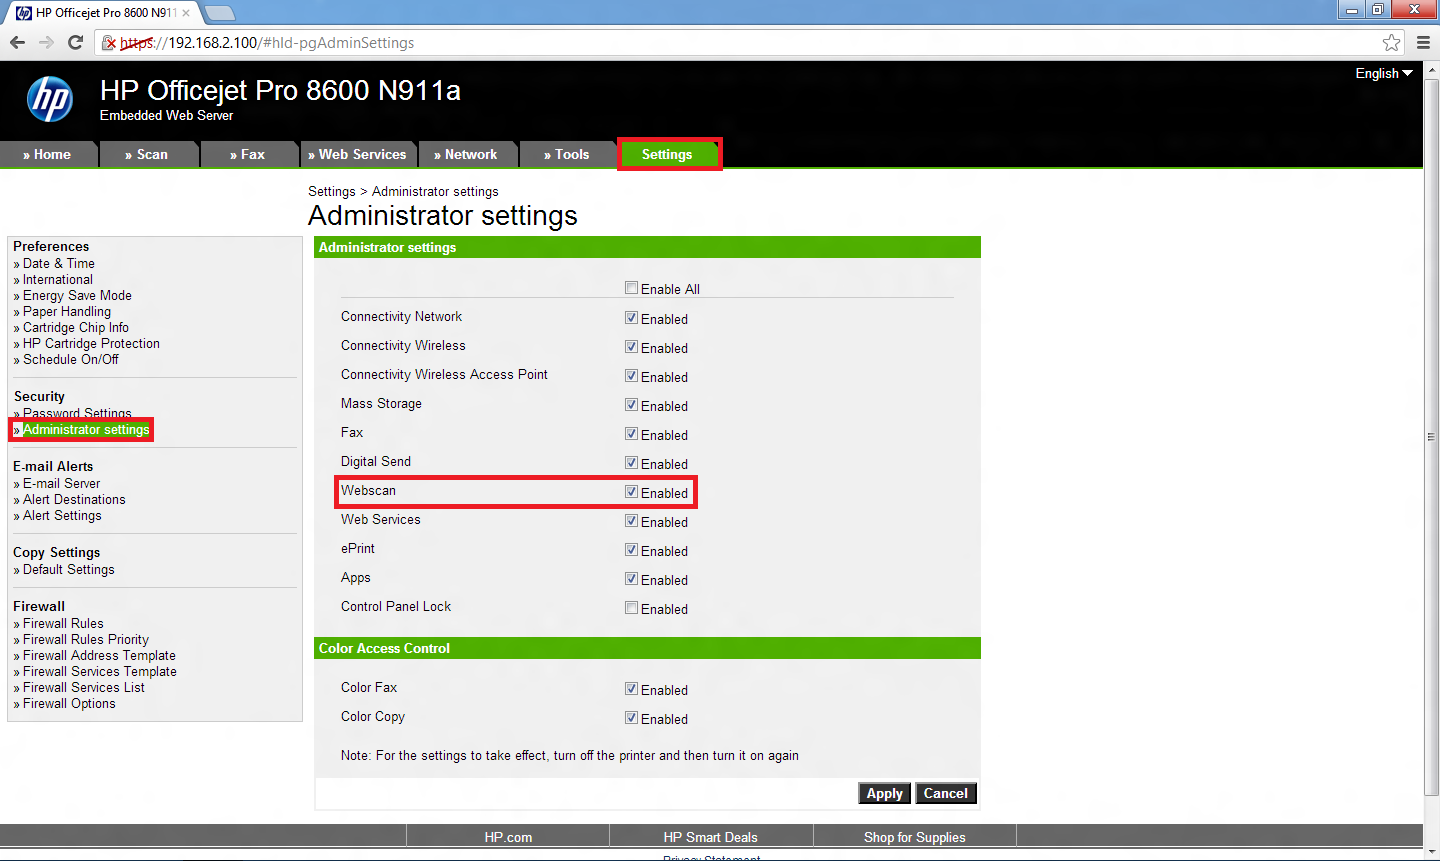
Task: Open Firewall Rules link
Action: pyautogui.click(x=63, y=624)
